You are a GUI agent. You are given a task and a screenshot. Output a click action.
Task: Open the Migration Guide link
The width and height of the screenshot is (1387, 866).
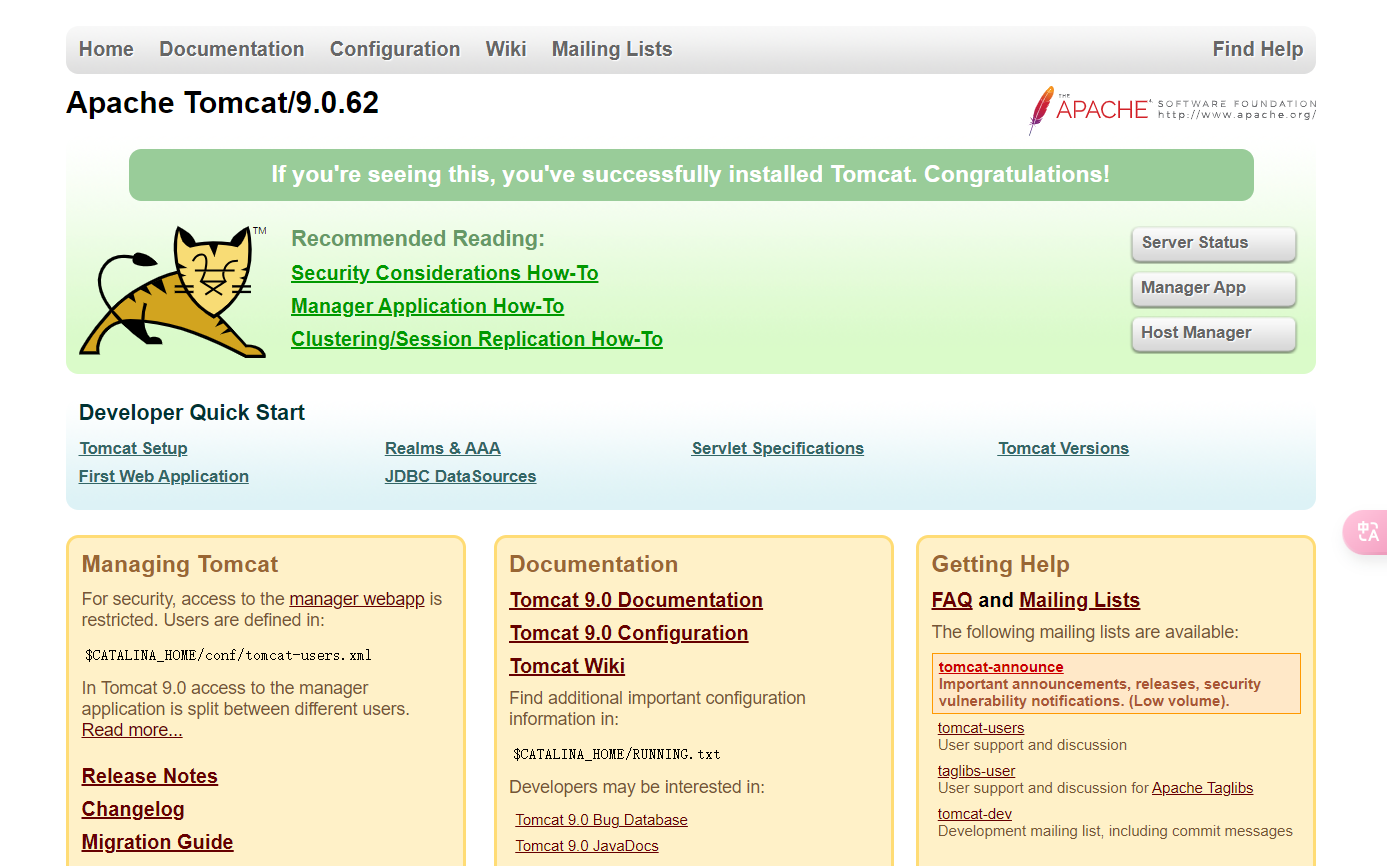click(158, 842)
